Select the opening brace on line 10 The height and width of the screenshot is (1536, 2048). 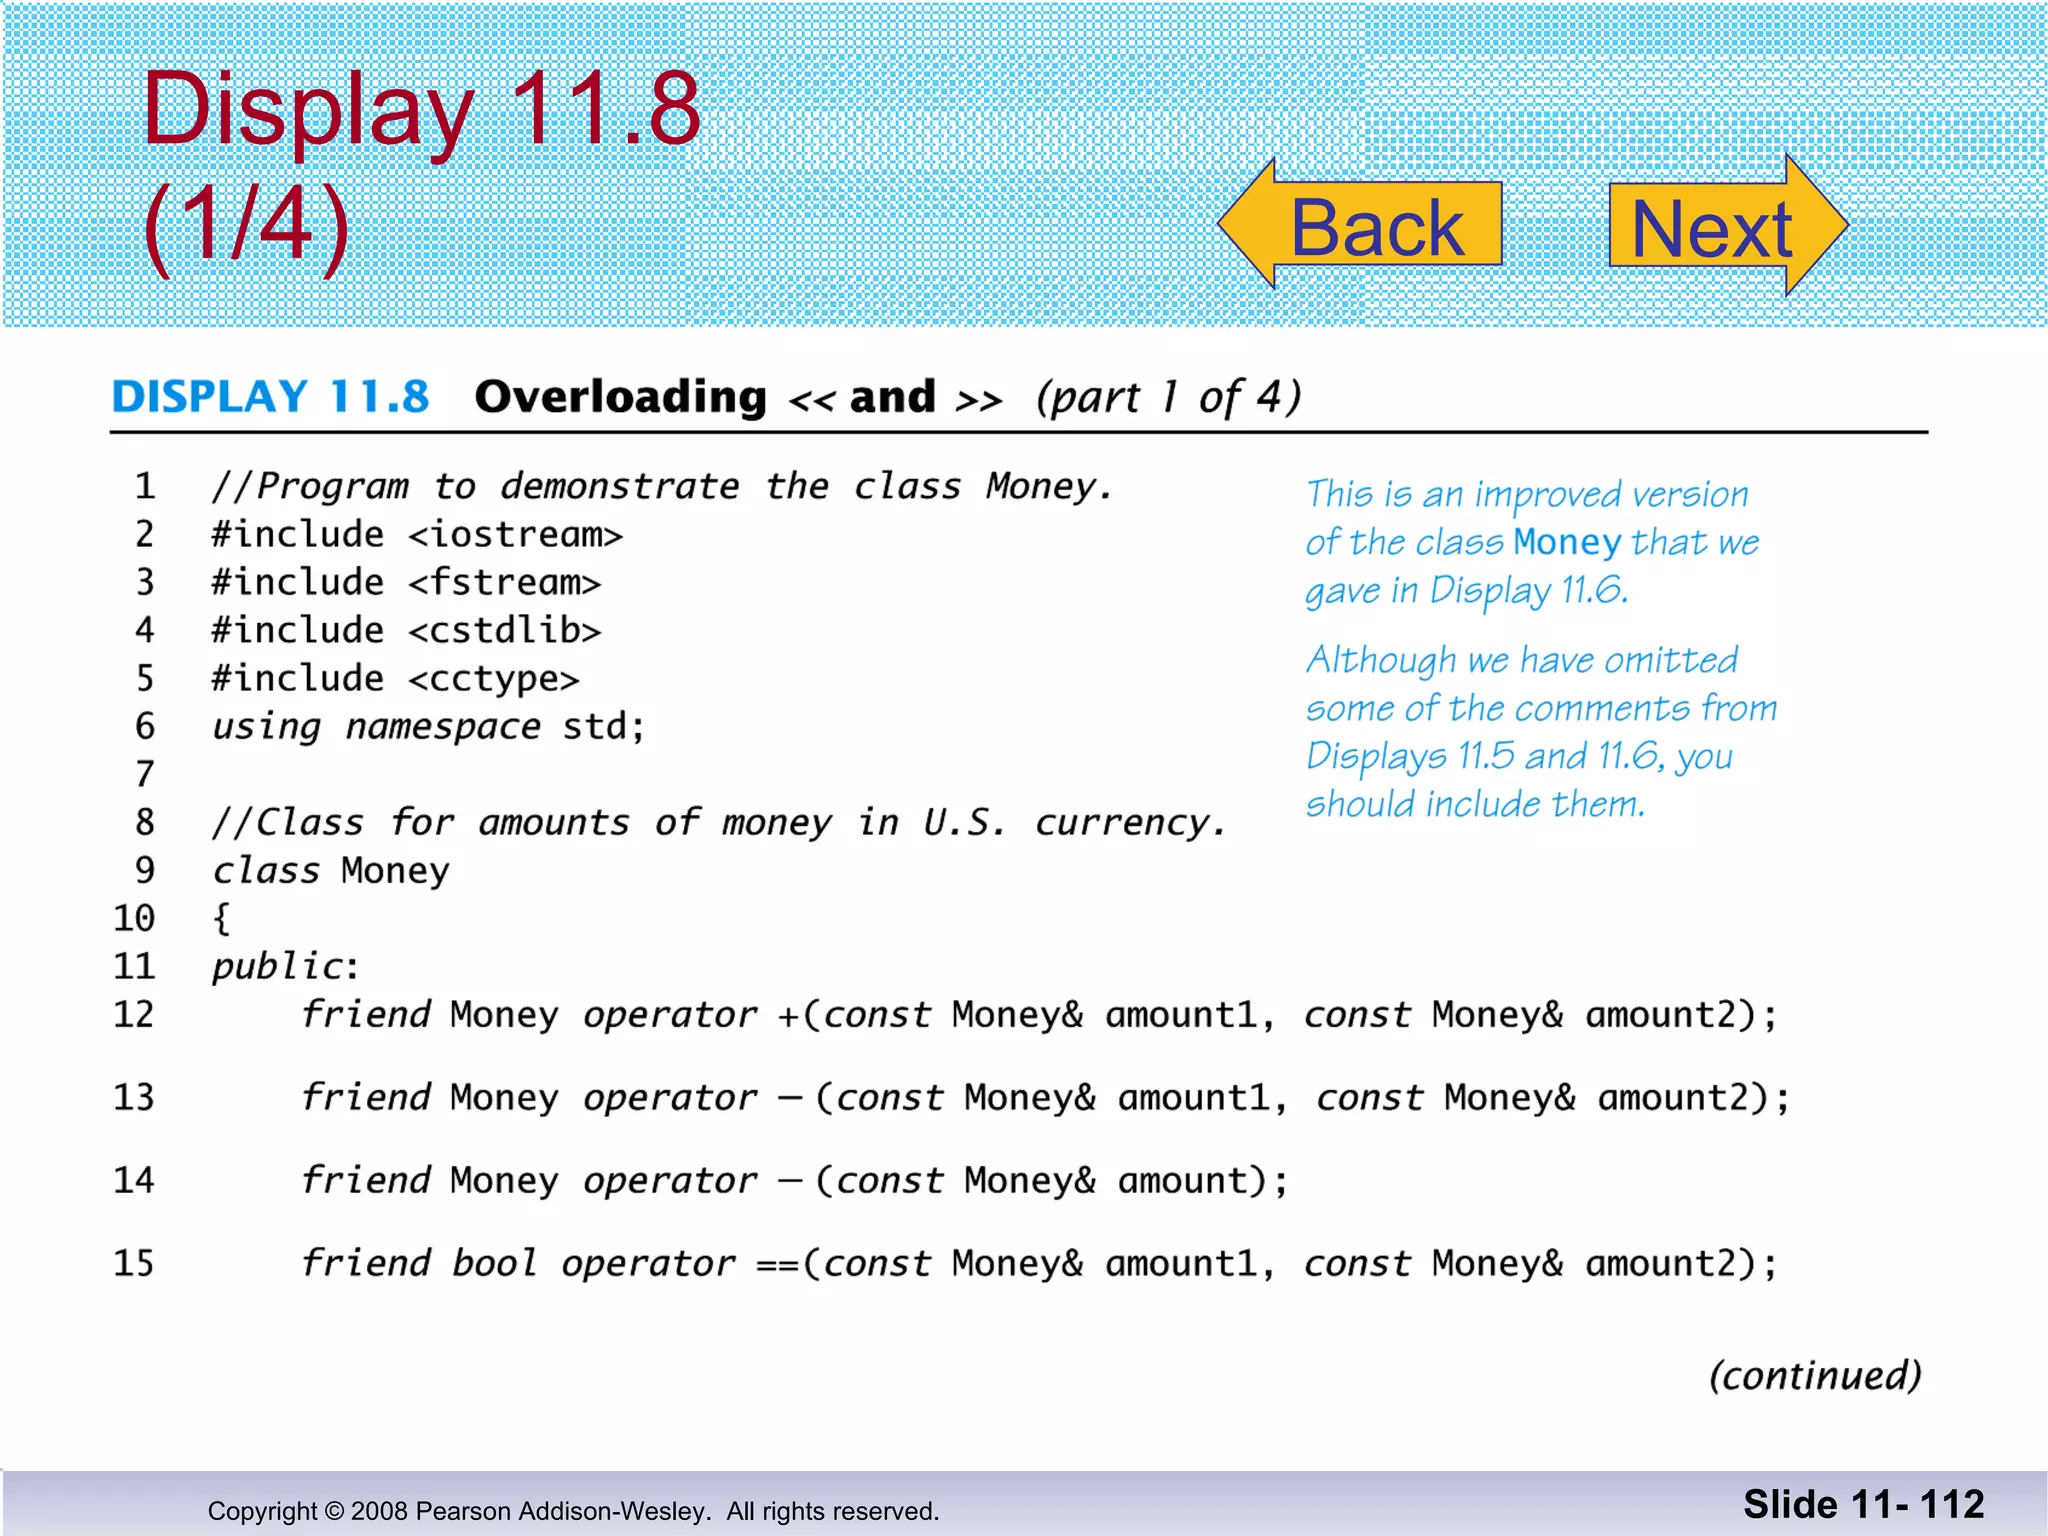(222, 918)
